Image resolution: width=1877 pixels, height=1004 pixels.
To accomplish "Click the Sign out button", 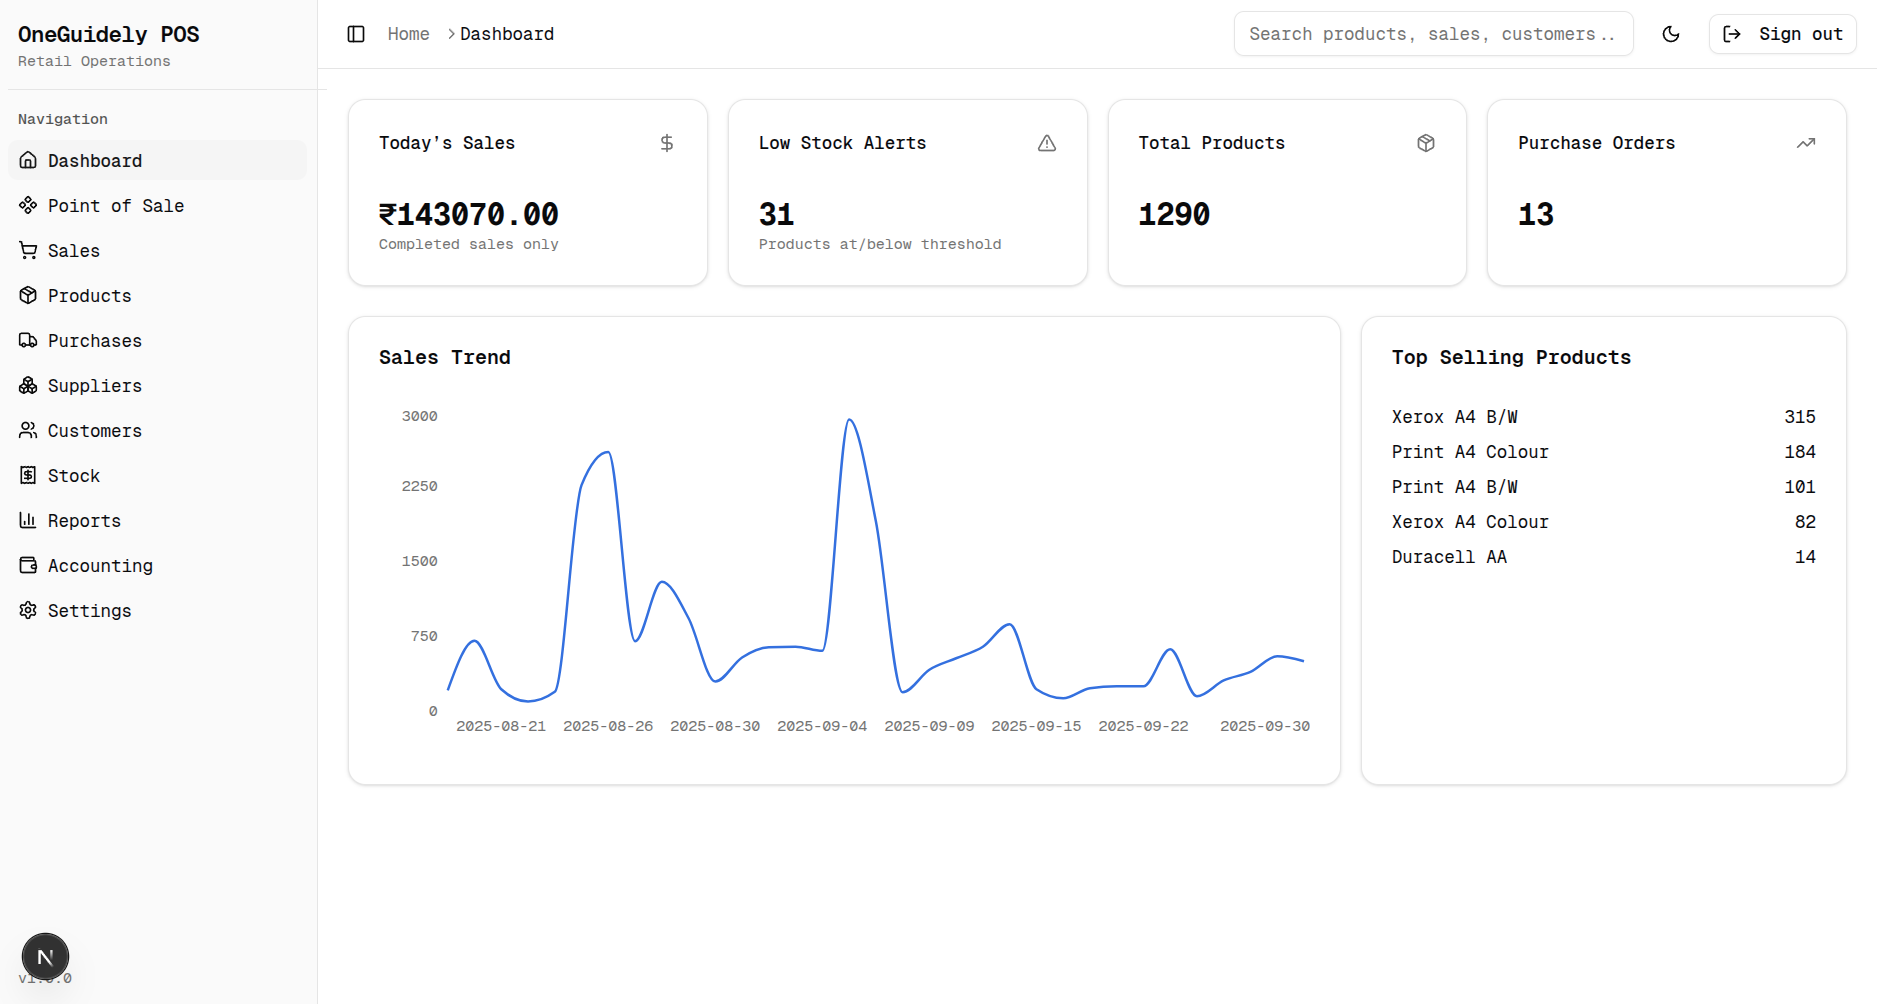I will pos(1782,33).
